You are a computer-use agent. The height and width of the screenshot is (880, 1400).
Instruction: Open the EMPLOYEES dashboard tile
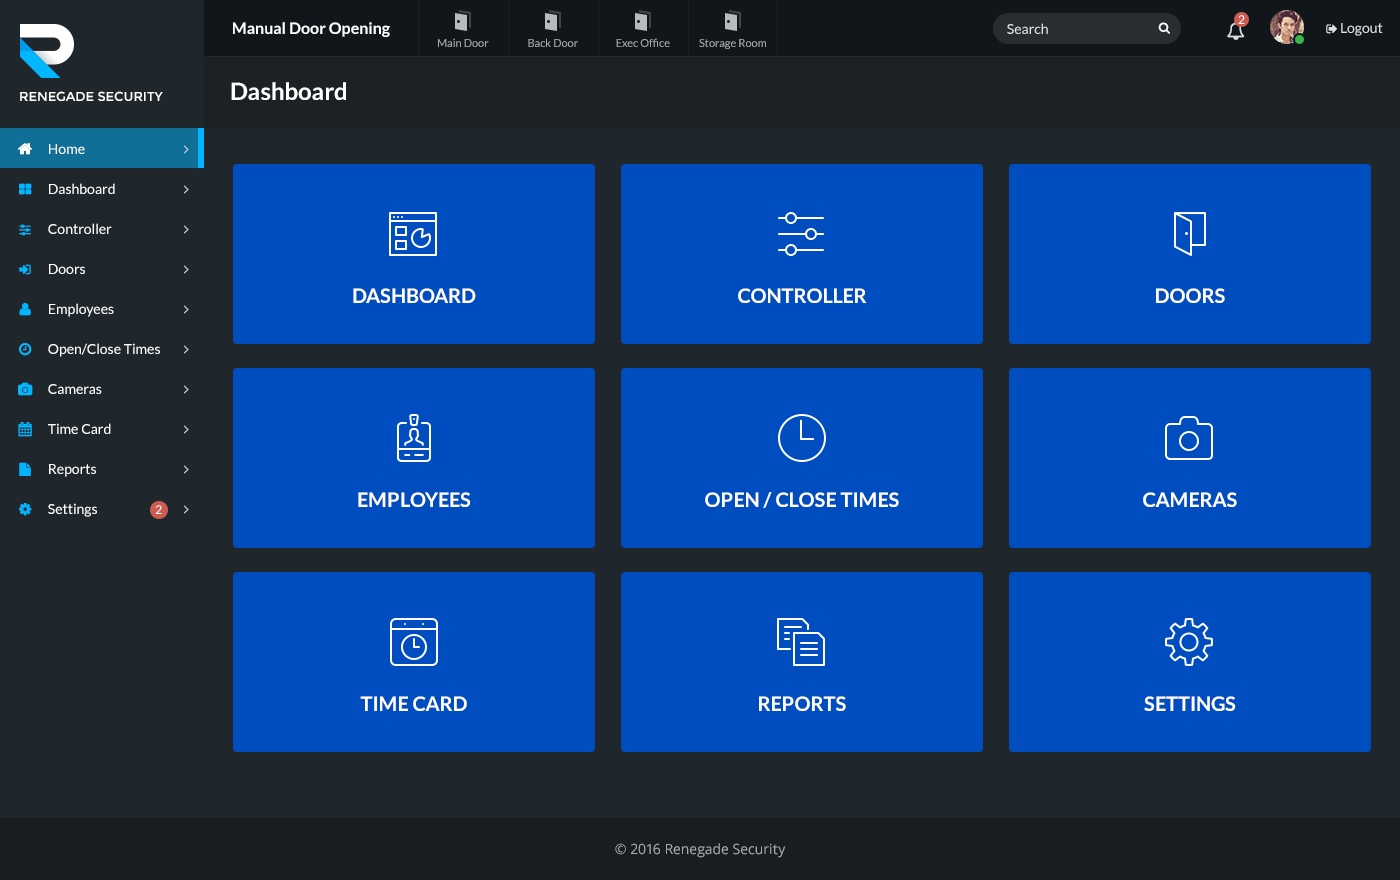413,458
